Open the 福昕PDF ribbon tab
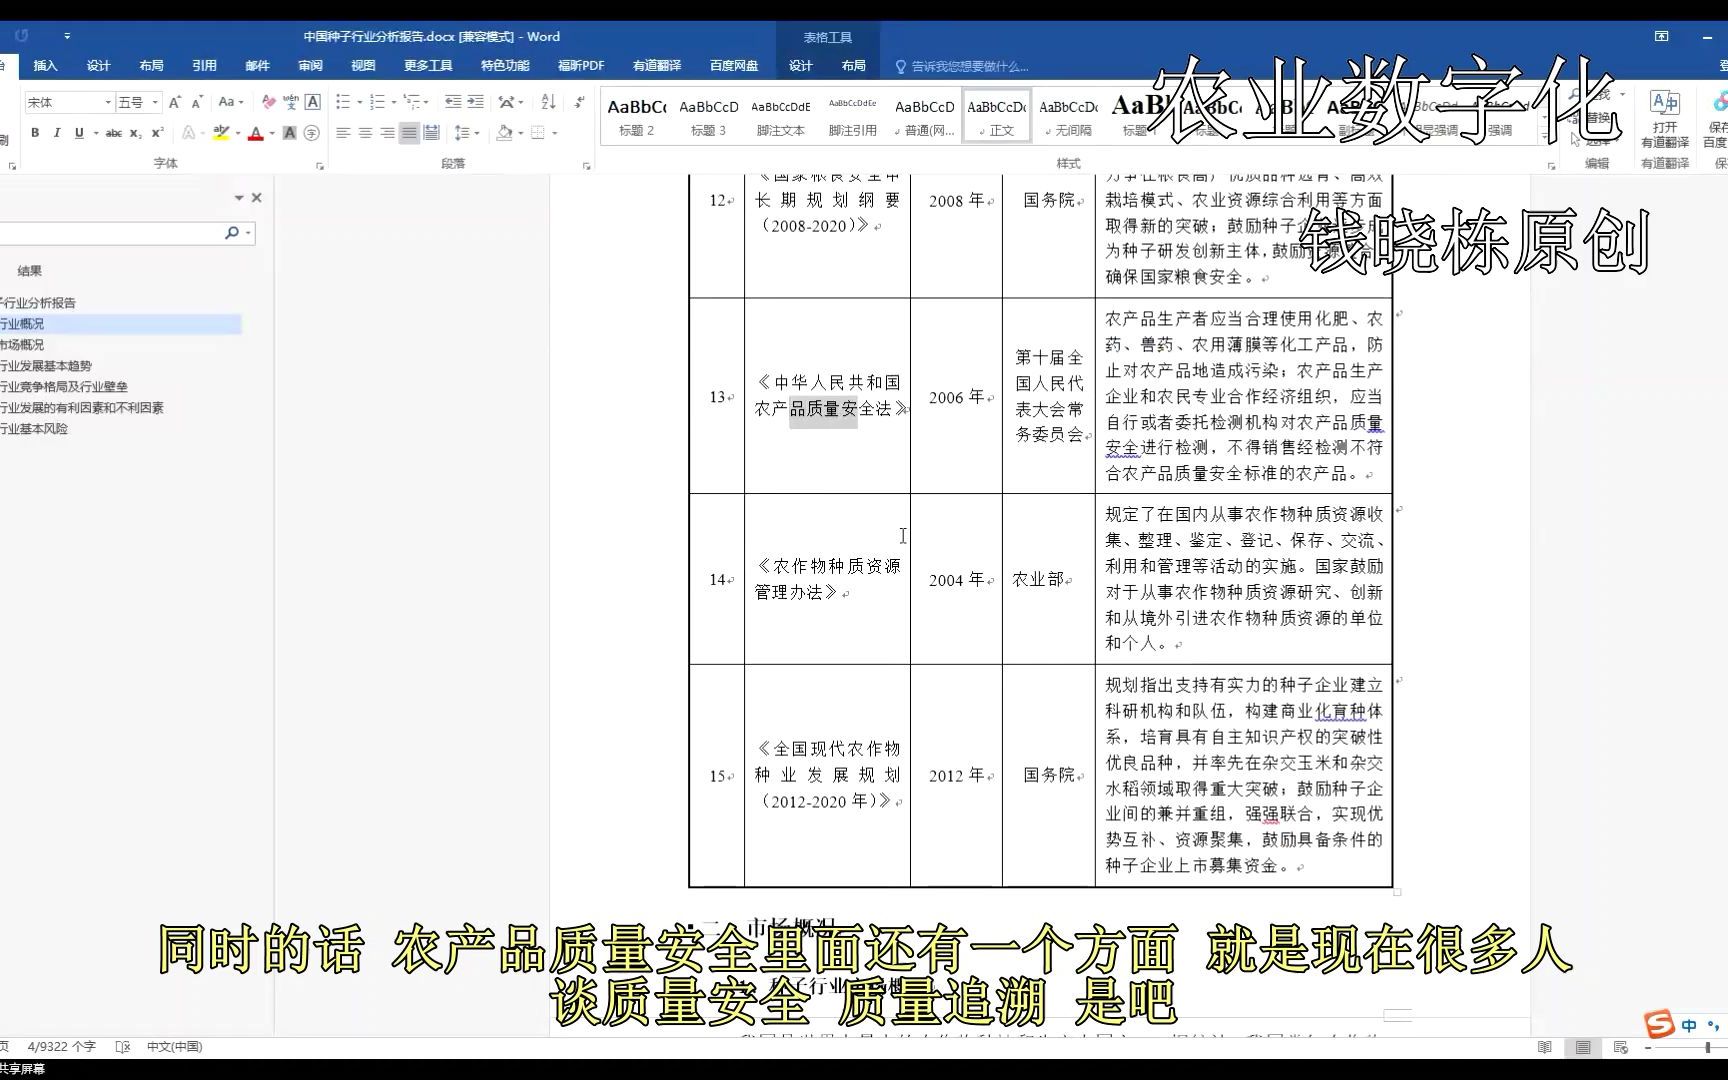 click(581, 66)
